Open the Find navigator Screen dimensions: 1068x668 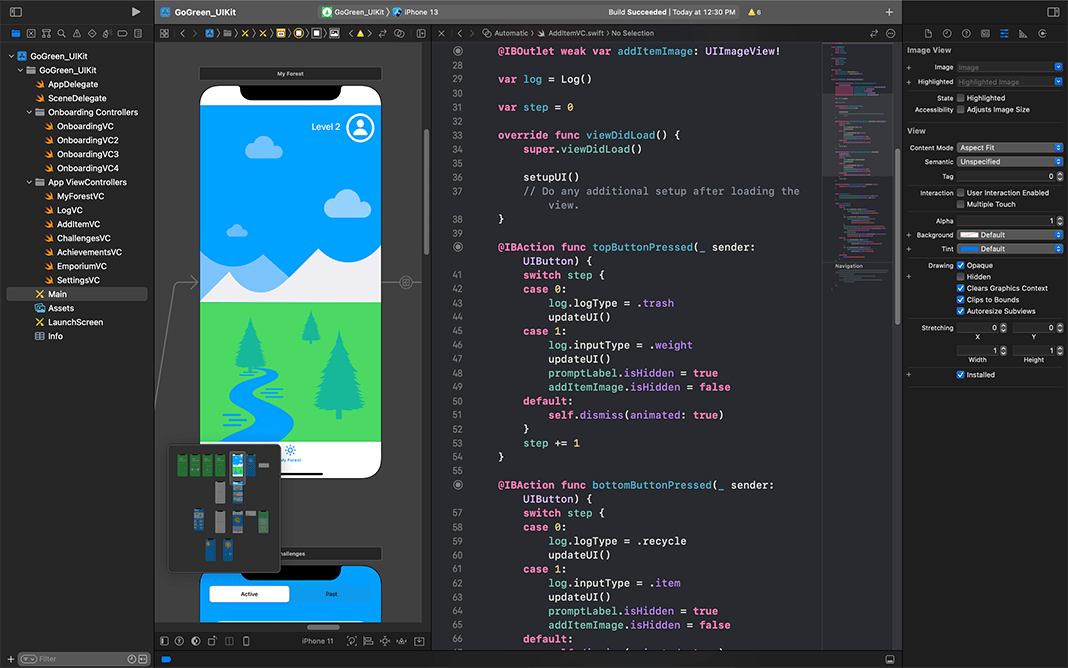[61, 33]
